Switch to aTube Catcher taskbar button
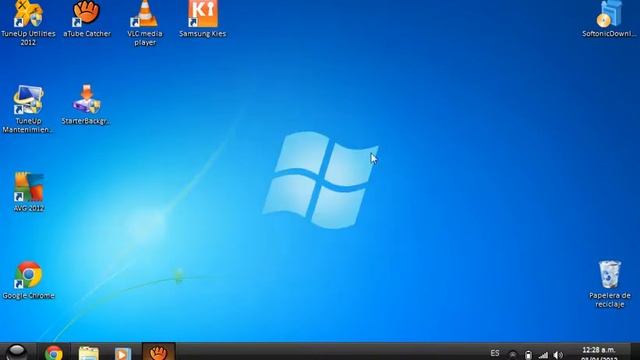Screen dimensions: 640x360 tap(158, 352)
